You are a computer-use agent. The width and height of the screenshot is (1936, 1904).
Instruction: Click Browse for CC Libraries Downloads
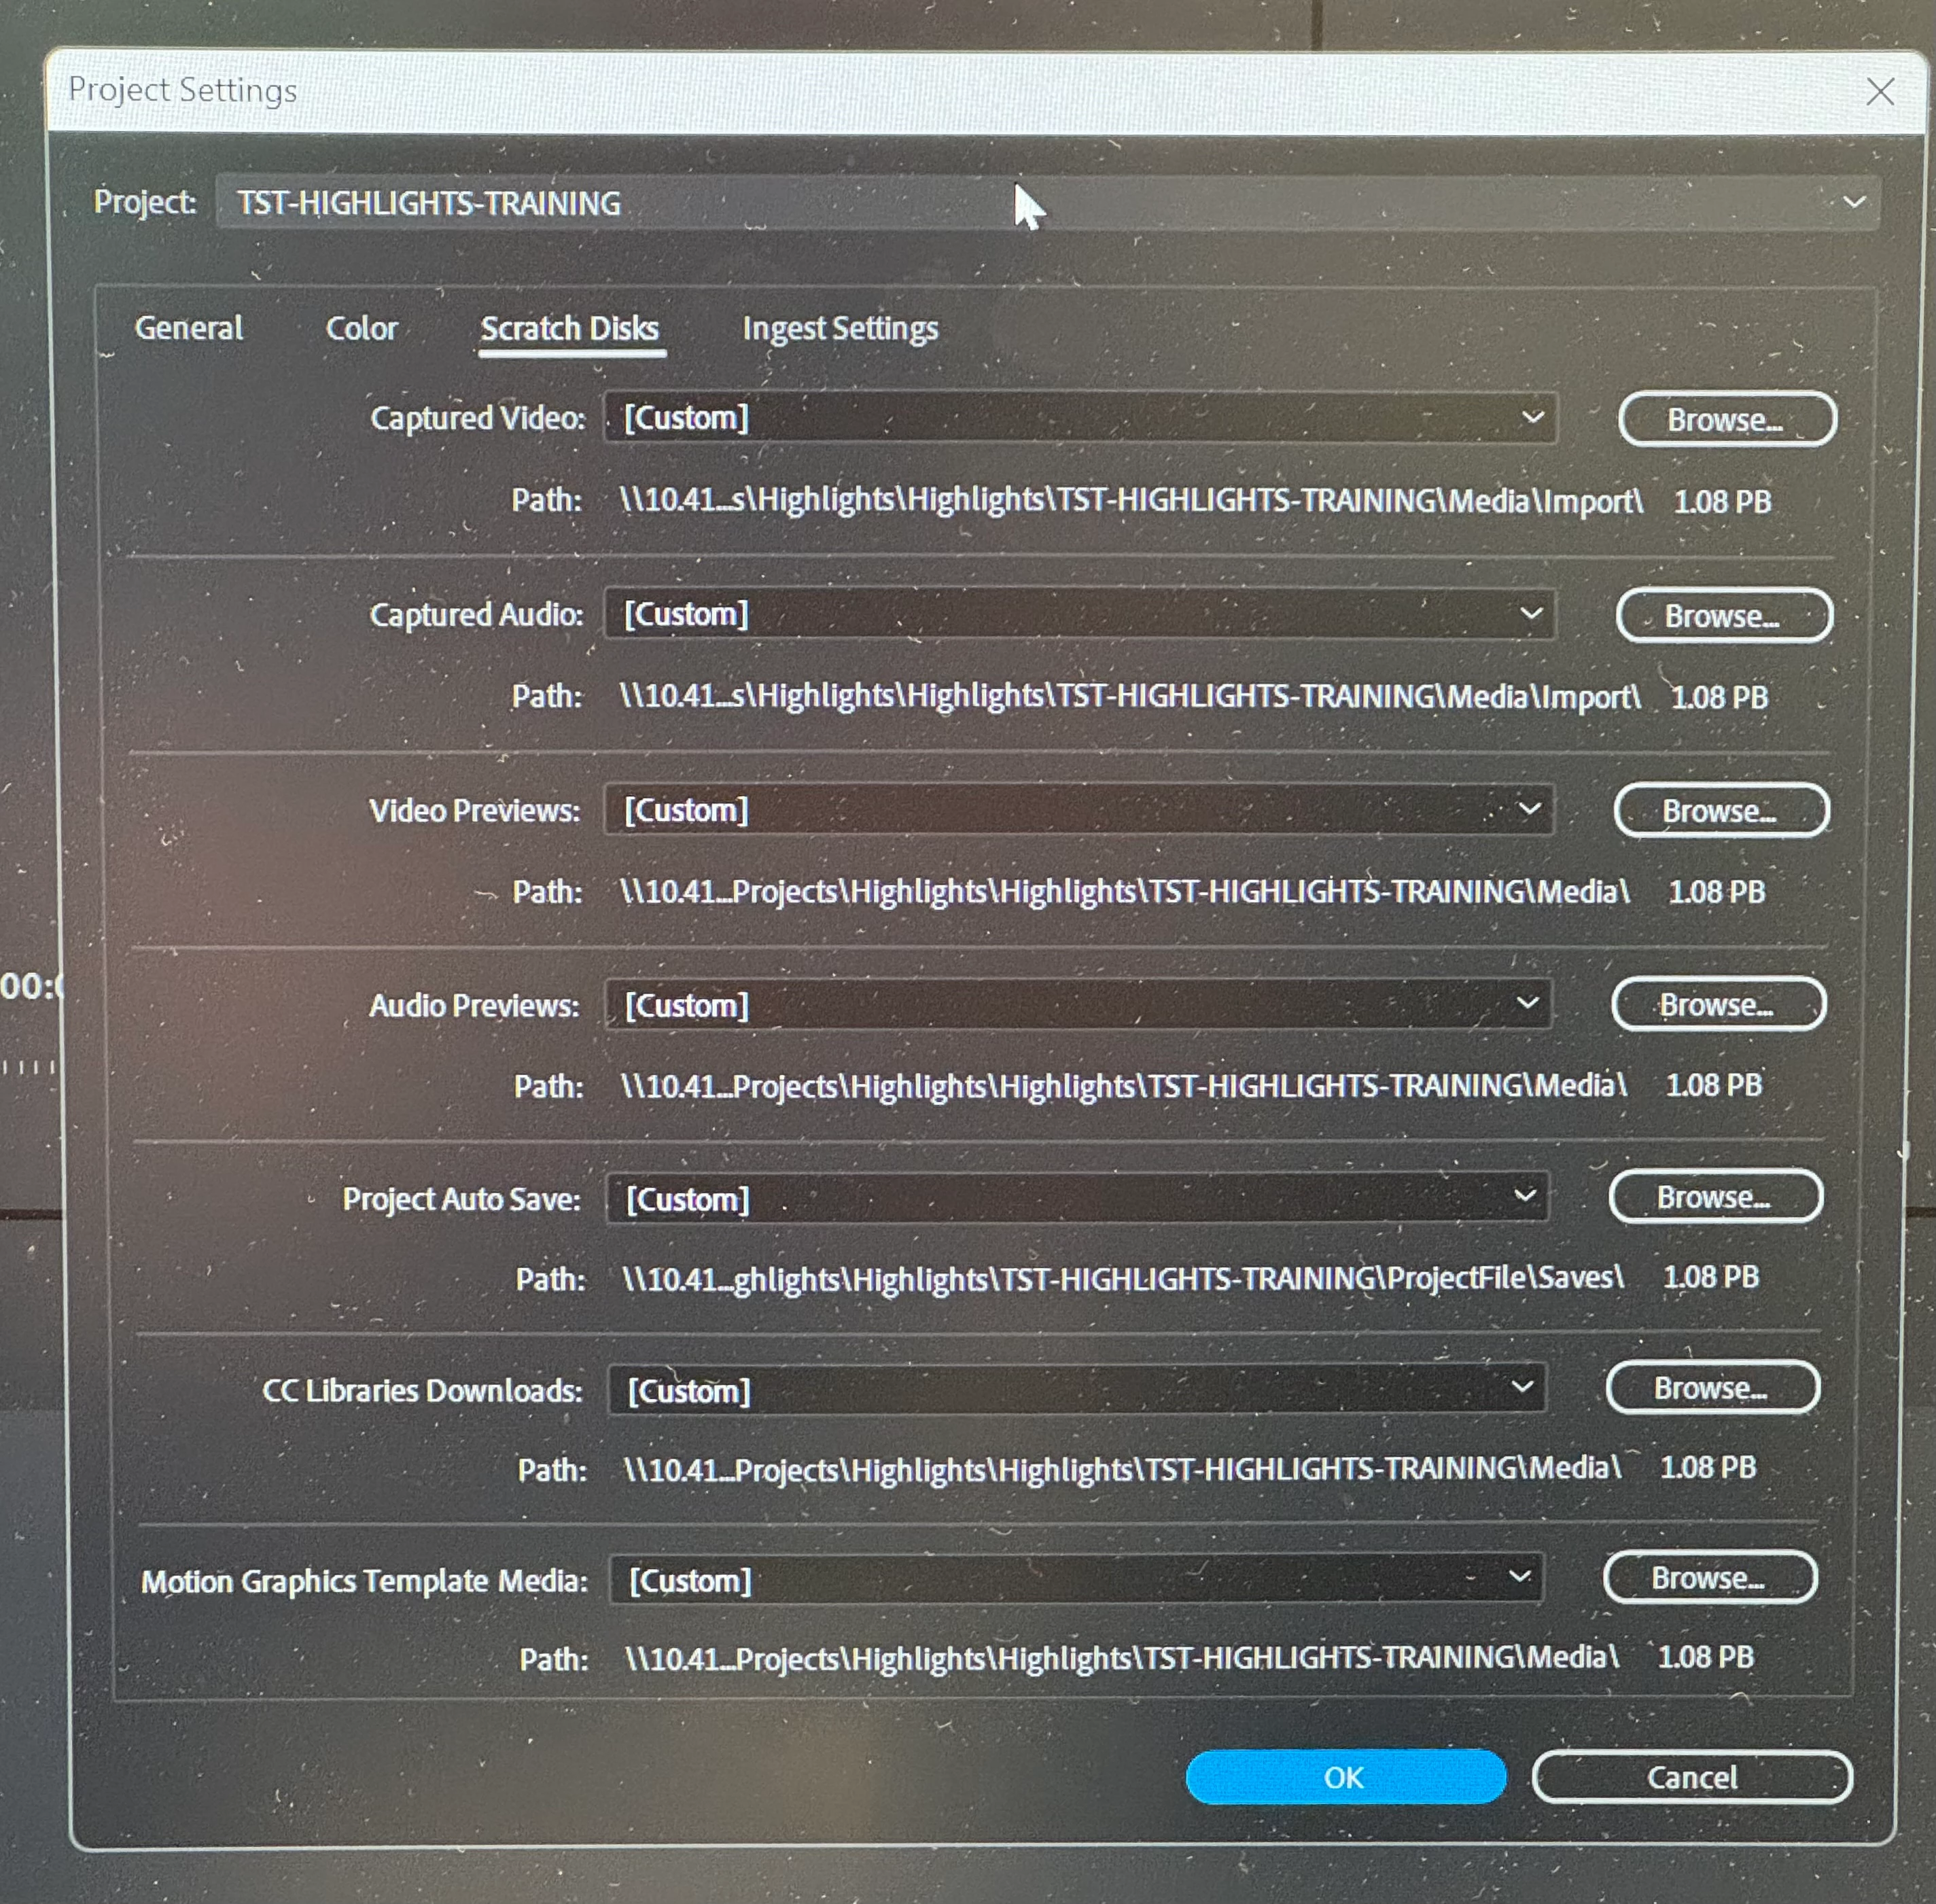[1711, 1388]
